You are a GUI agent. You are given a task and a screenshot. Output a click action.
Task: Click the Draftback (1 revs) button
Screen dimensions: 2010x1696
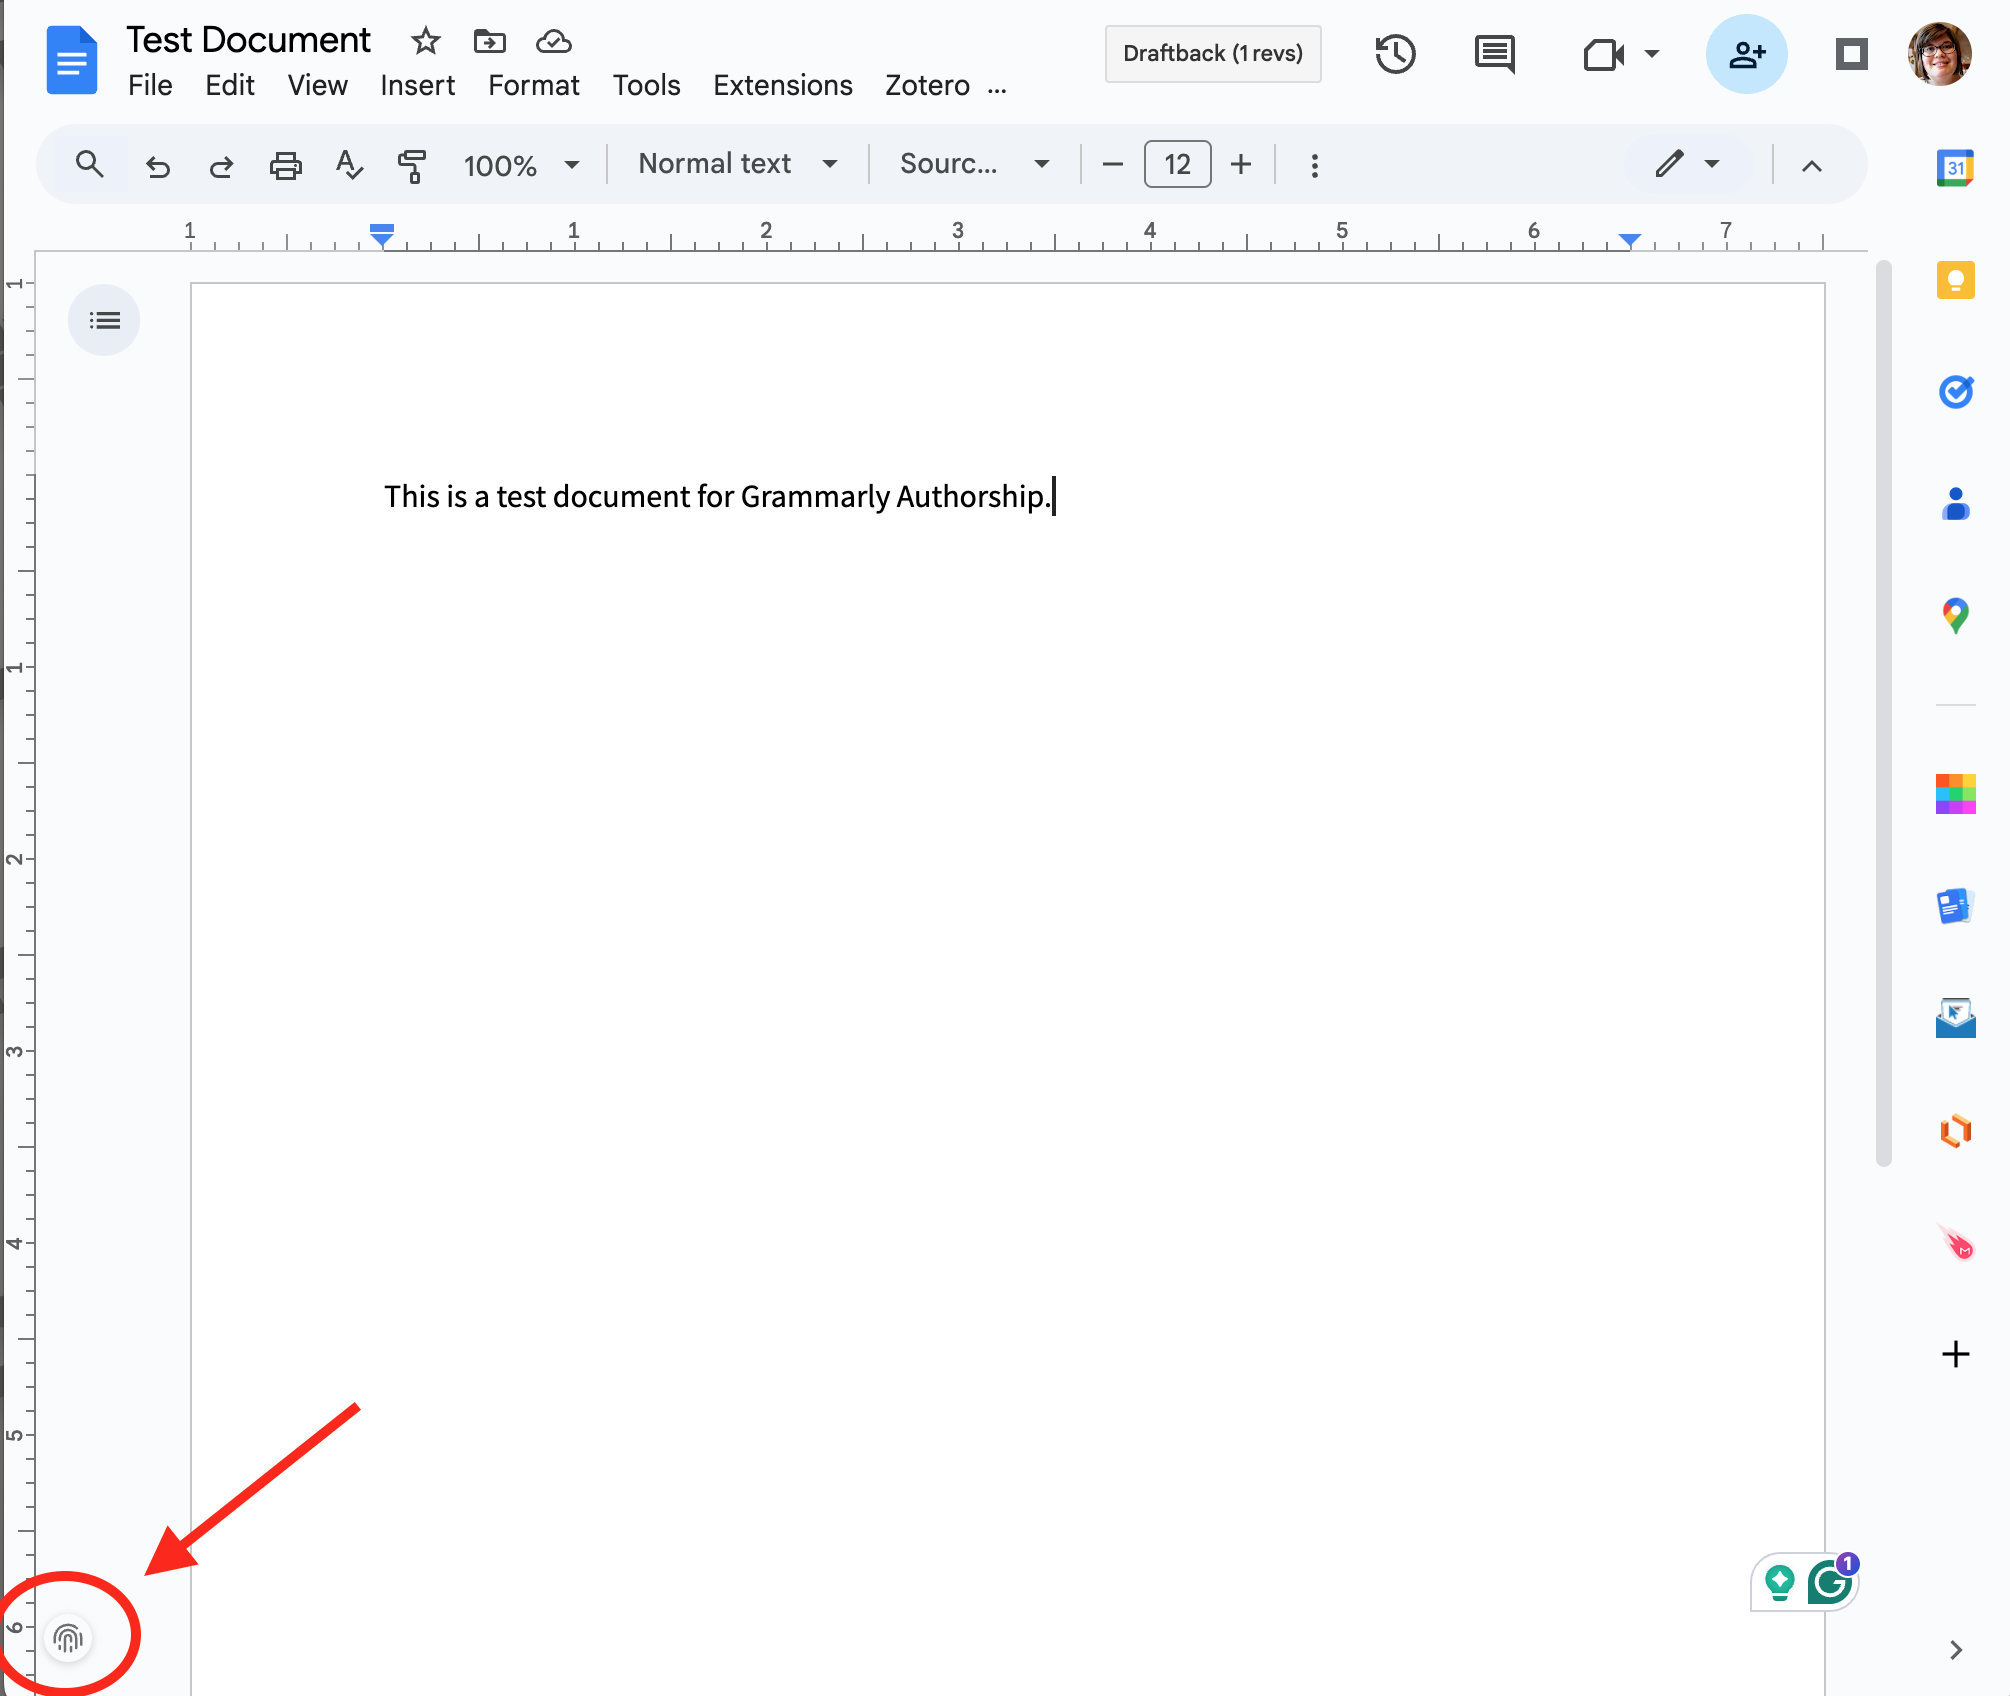1213,54
